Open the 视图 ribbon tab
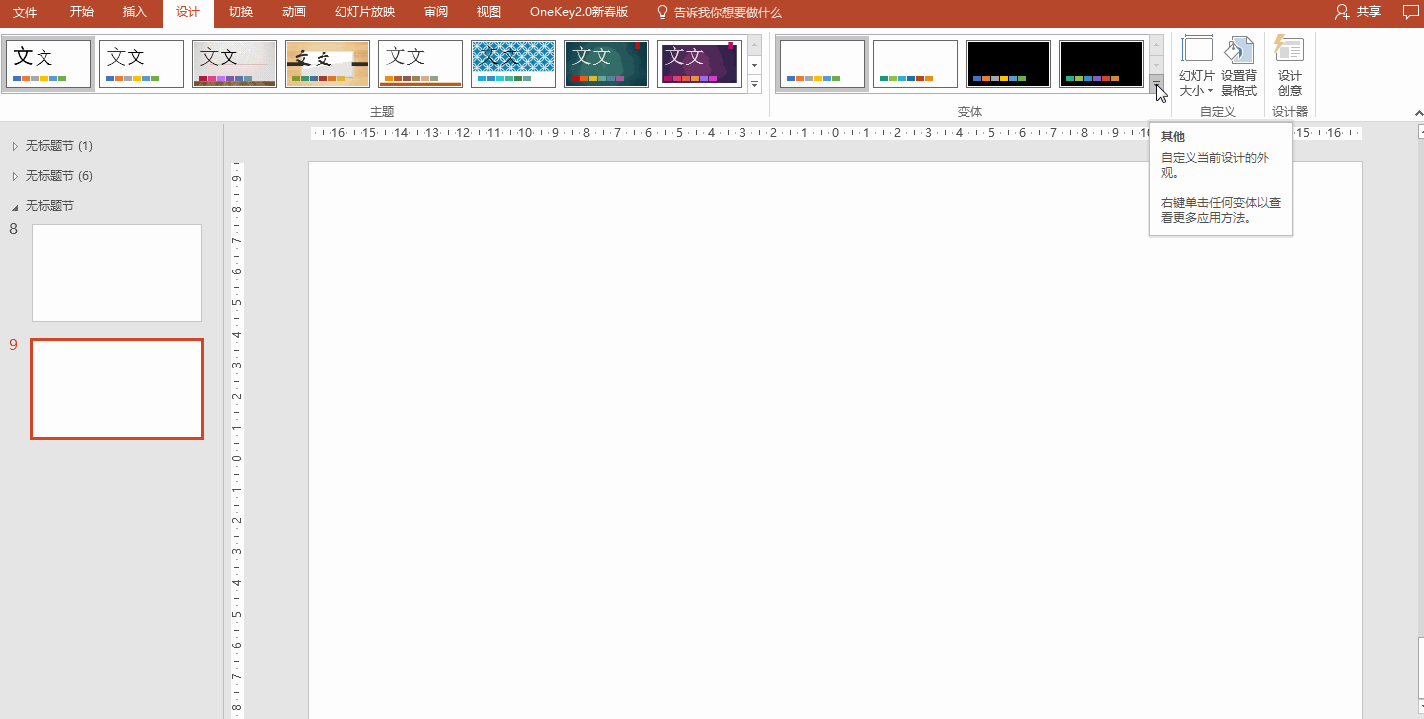Image resolution: width=1424 pixels, height=719 pixels. [488, 12]
